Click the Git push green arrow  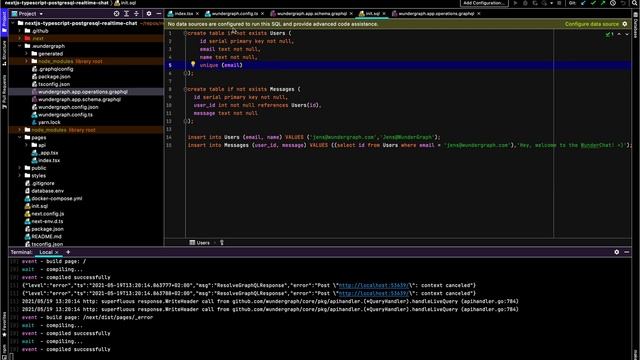pos(603,3)
